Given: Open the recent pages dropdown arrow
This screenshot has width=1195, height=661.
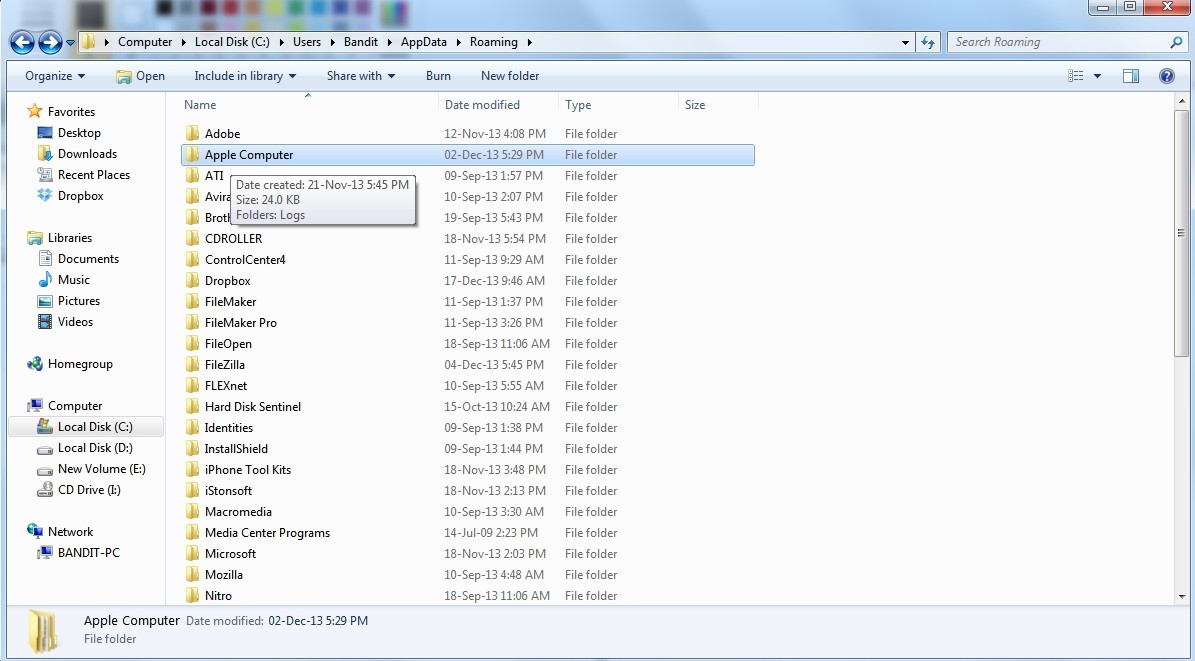Looking at the screenshot, I should pyautogui.click(x=70, y=43).
